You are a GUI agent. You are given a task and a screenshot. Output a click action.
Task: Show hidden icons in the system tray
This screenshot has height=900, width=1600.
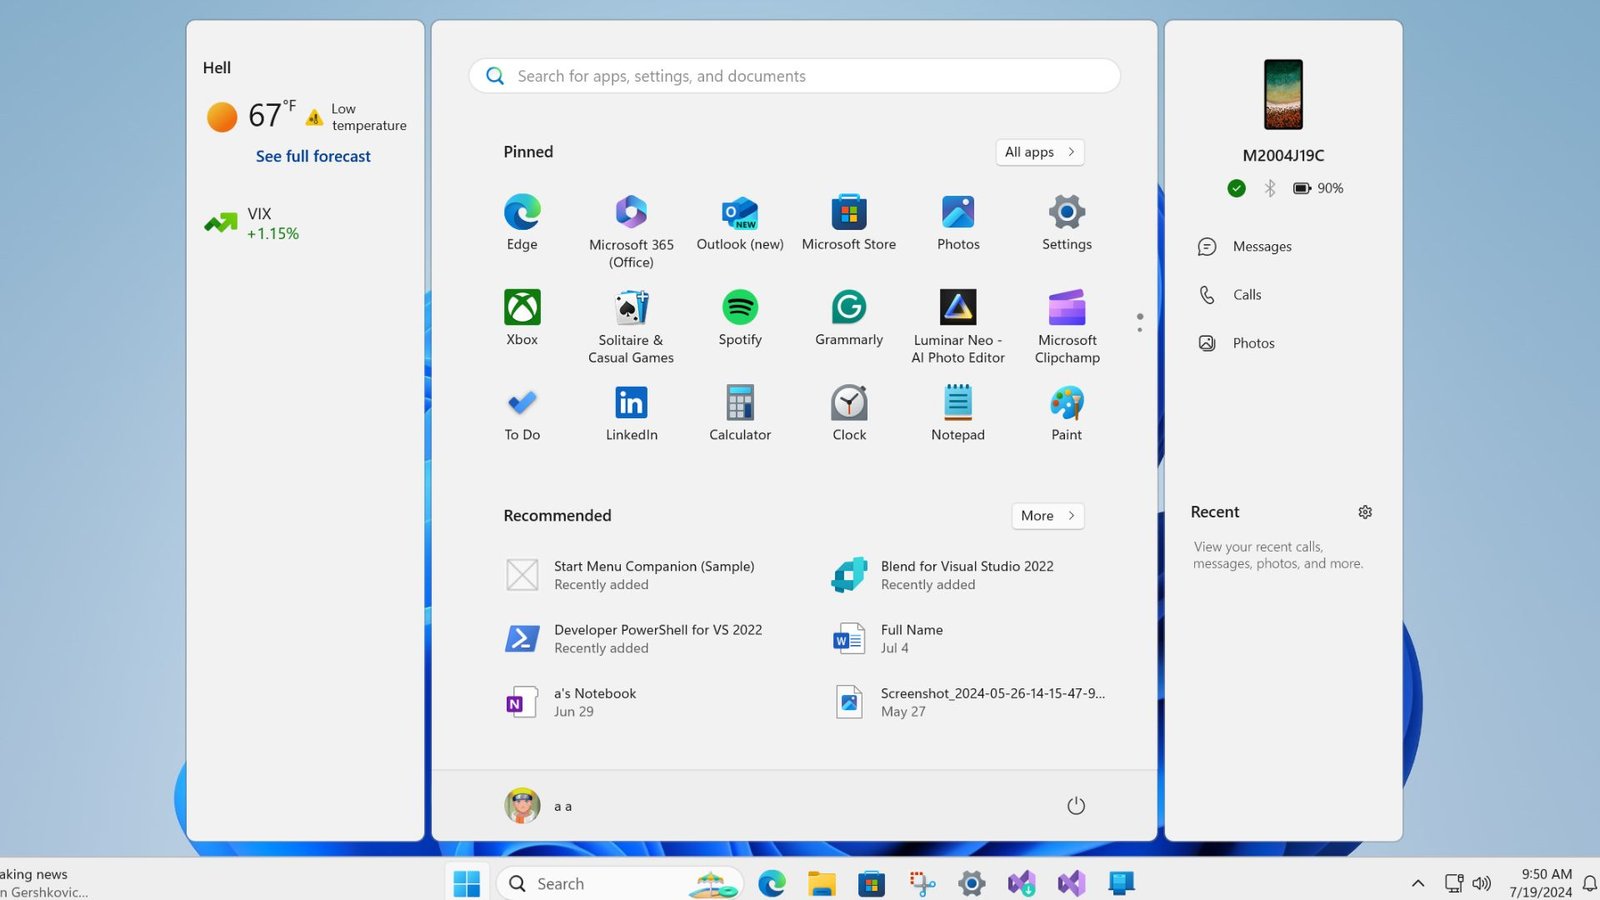click(1418, 883)
